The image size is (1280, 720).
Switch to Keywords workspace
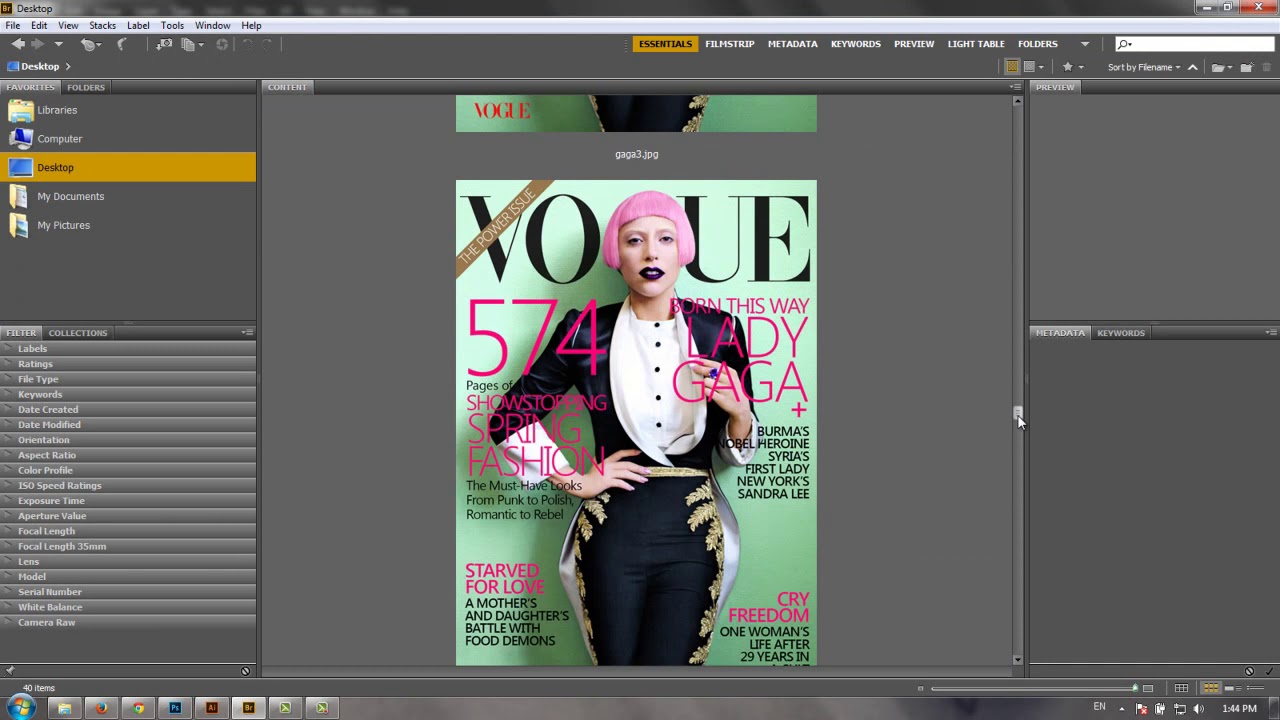[855, 44]
